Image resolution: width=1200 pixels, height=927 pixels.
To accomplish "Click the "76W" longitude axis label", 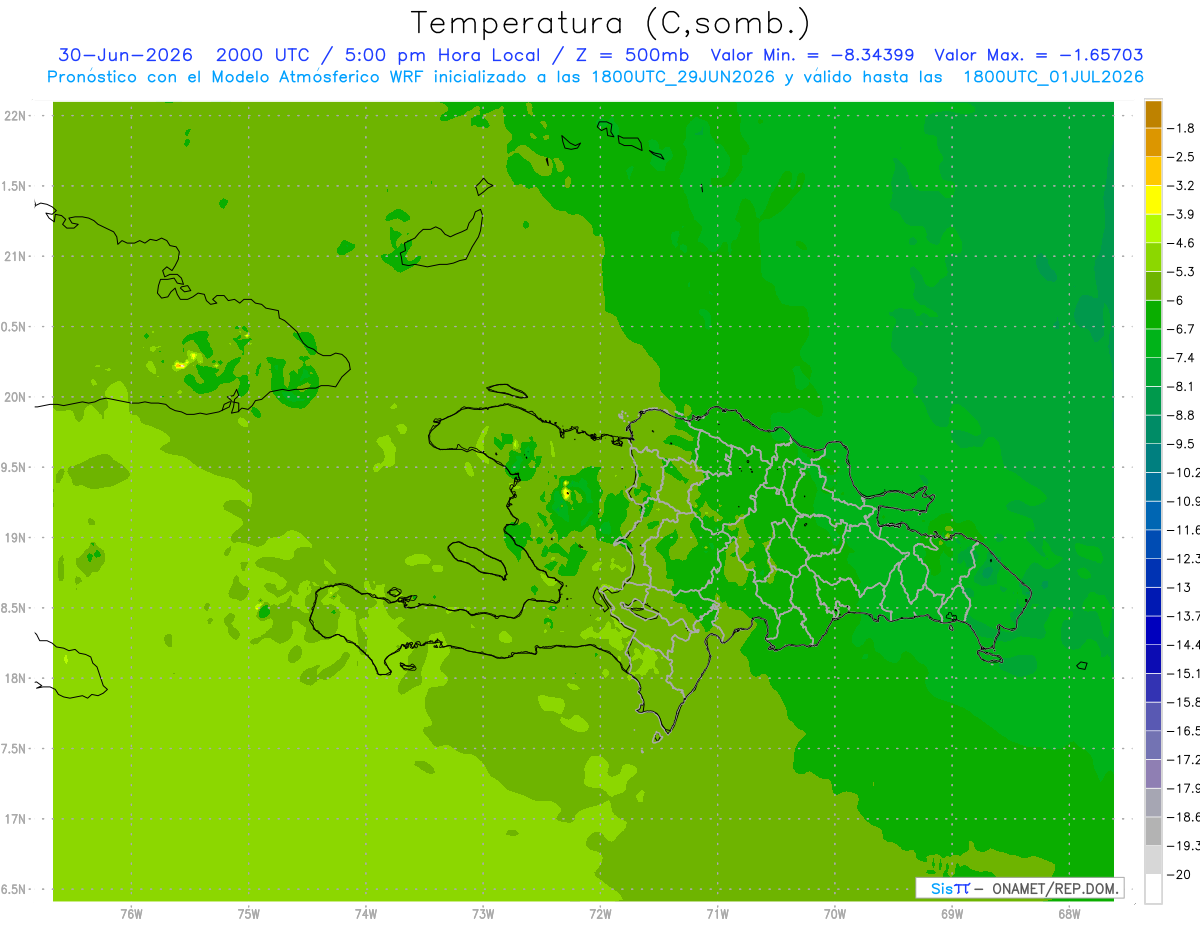I will [131, 914].
